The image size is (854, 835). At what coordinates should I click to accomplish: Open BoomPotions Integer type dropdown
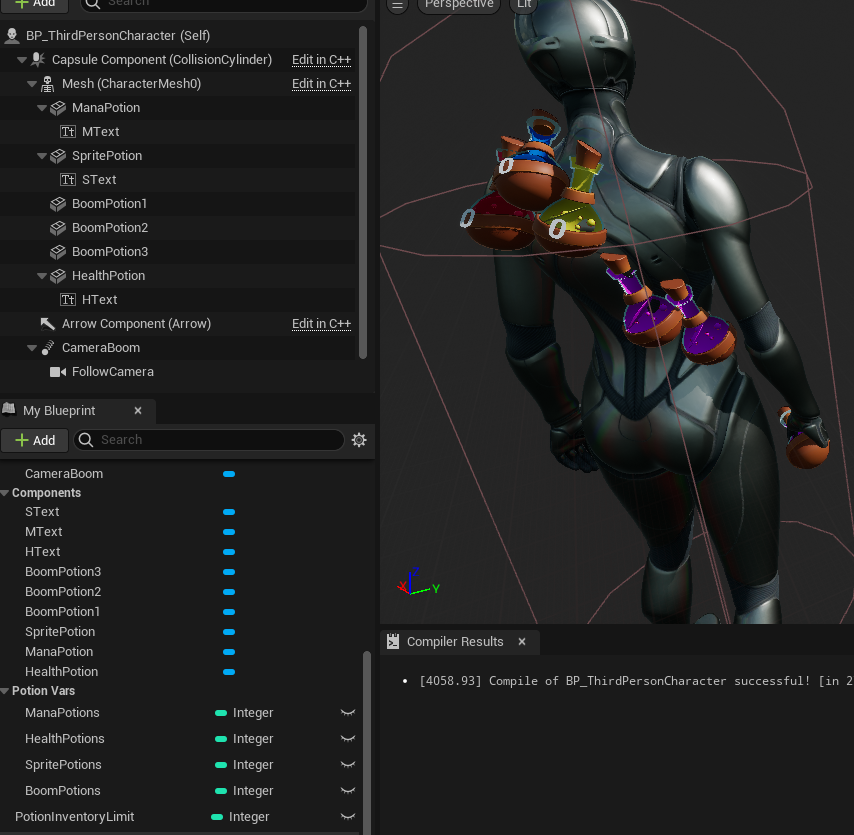[252, 791]
